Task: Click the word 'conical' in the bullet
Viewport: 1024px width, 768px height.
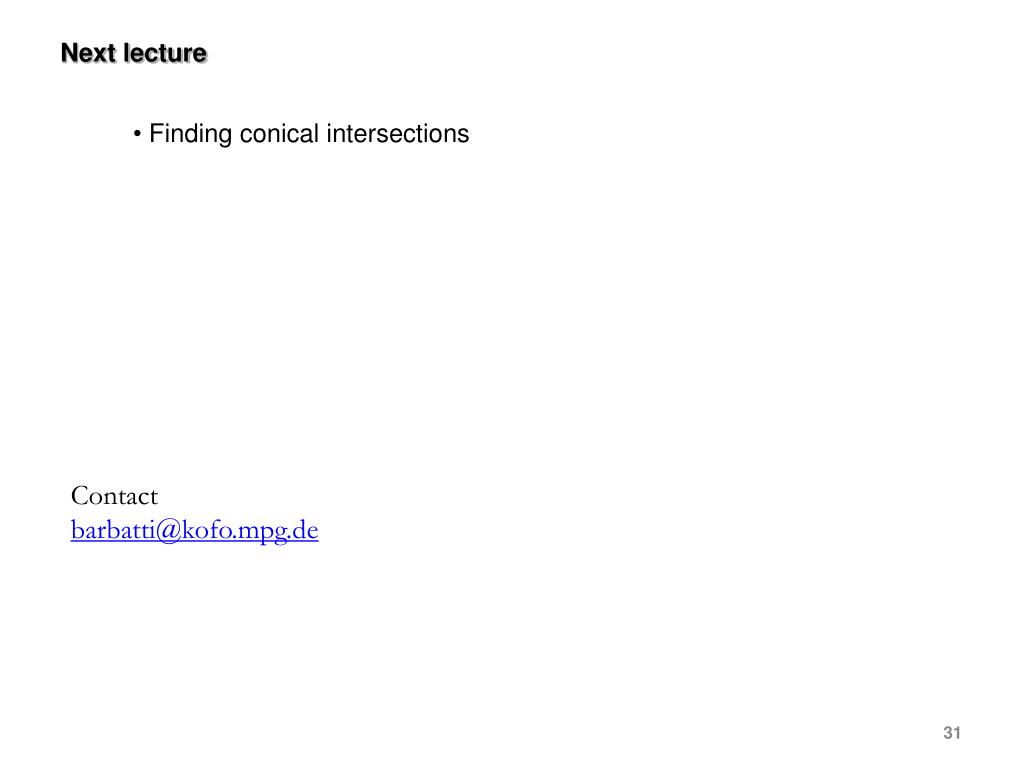Action: coord(279,134)
